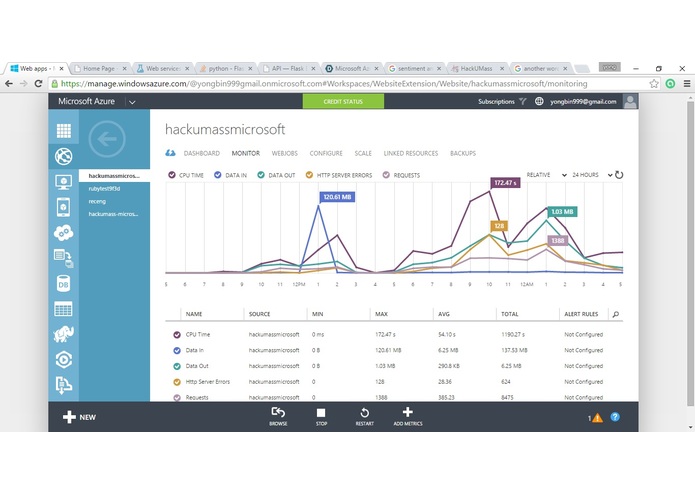The width and height of the screenshot is (695, 494).
Task: Click the 172.47 s peak marker on chart
Action: [x=505, y=183]
